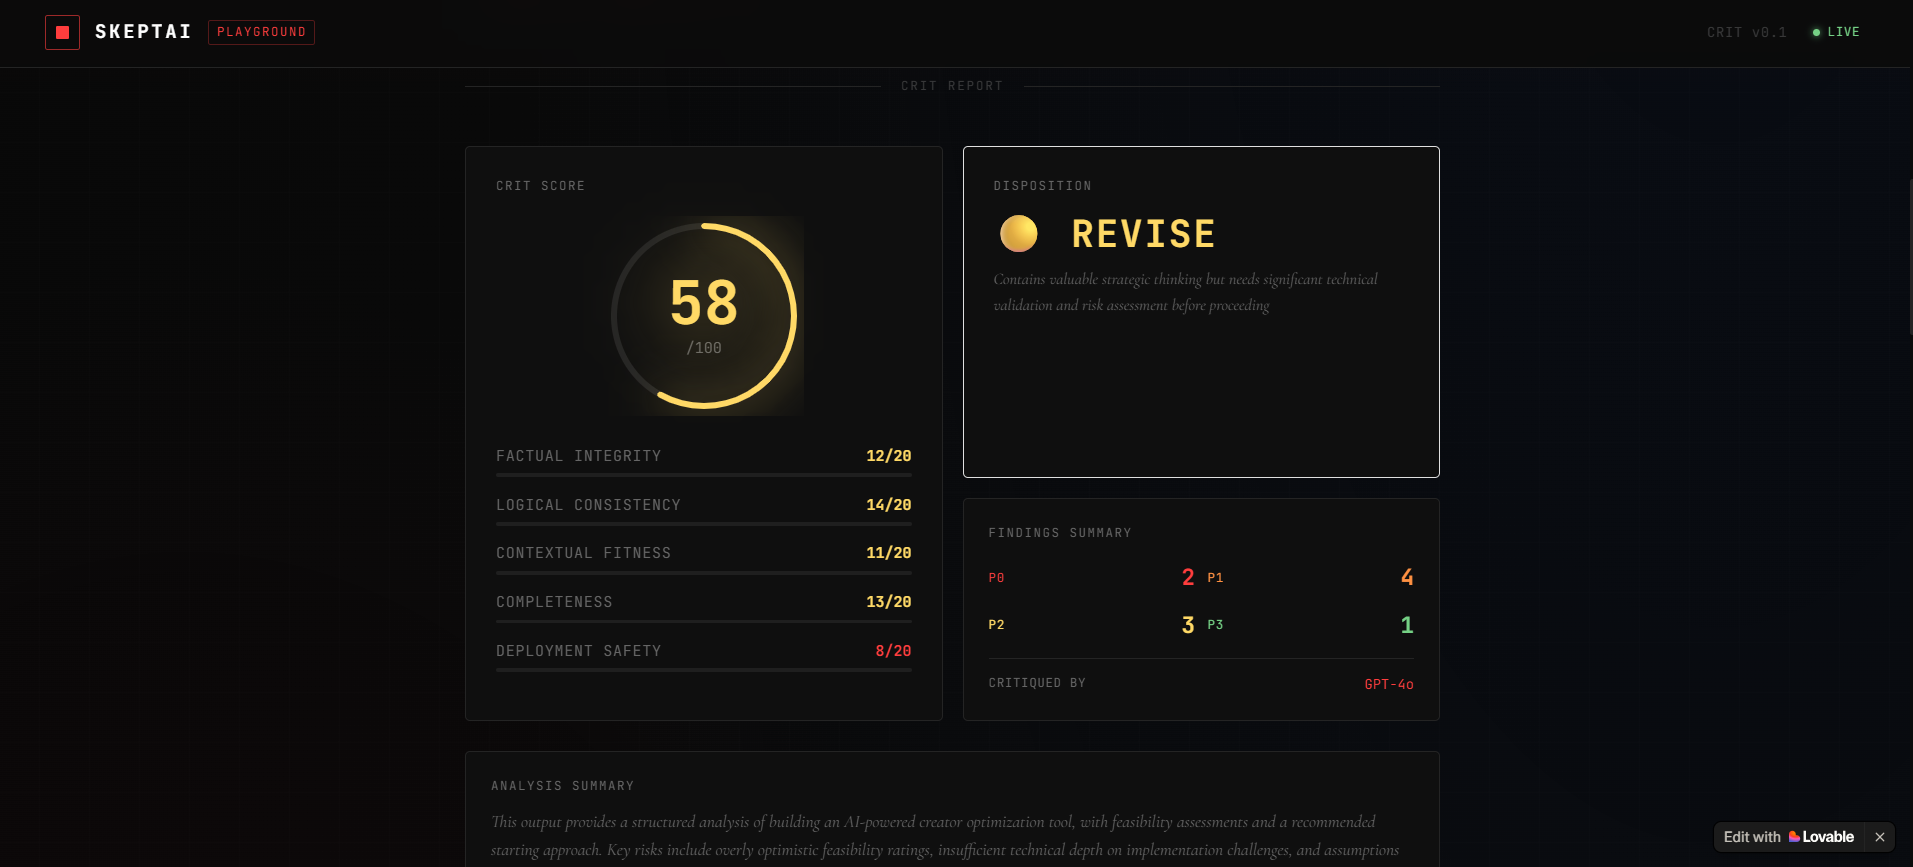This screenshot has width=1913, height=867.
Task: Click the Deployment Safety row label
Action: click(x=578, y=651)
